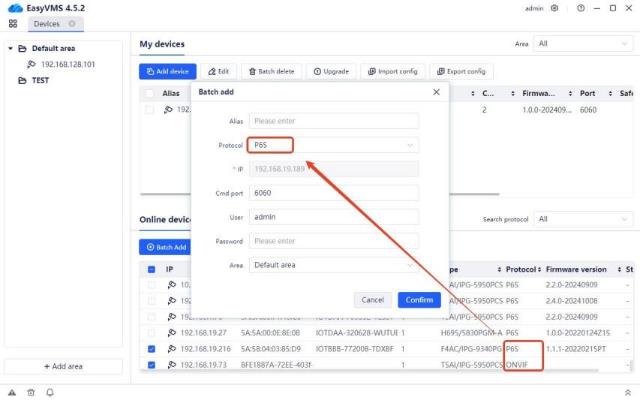Open the Protocol dropdown showing P6S
This screenshot has height=400, width=640.
tap(333, 145)
